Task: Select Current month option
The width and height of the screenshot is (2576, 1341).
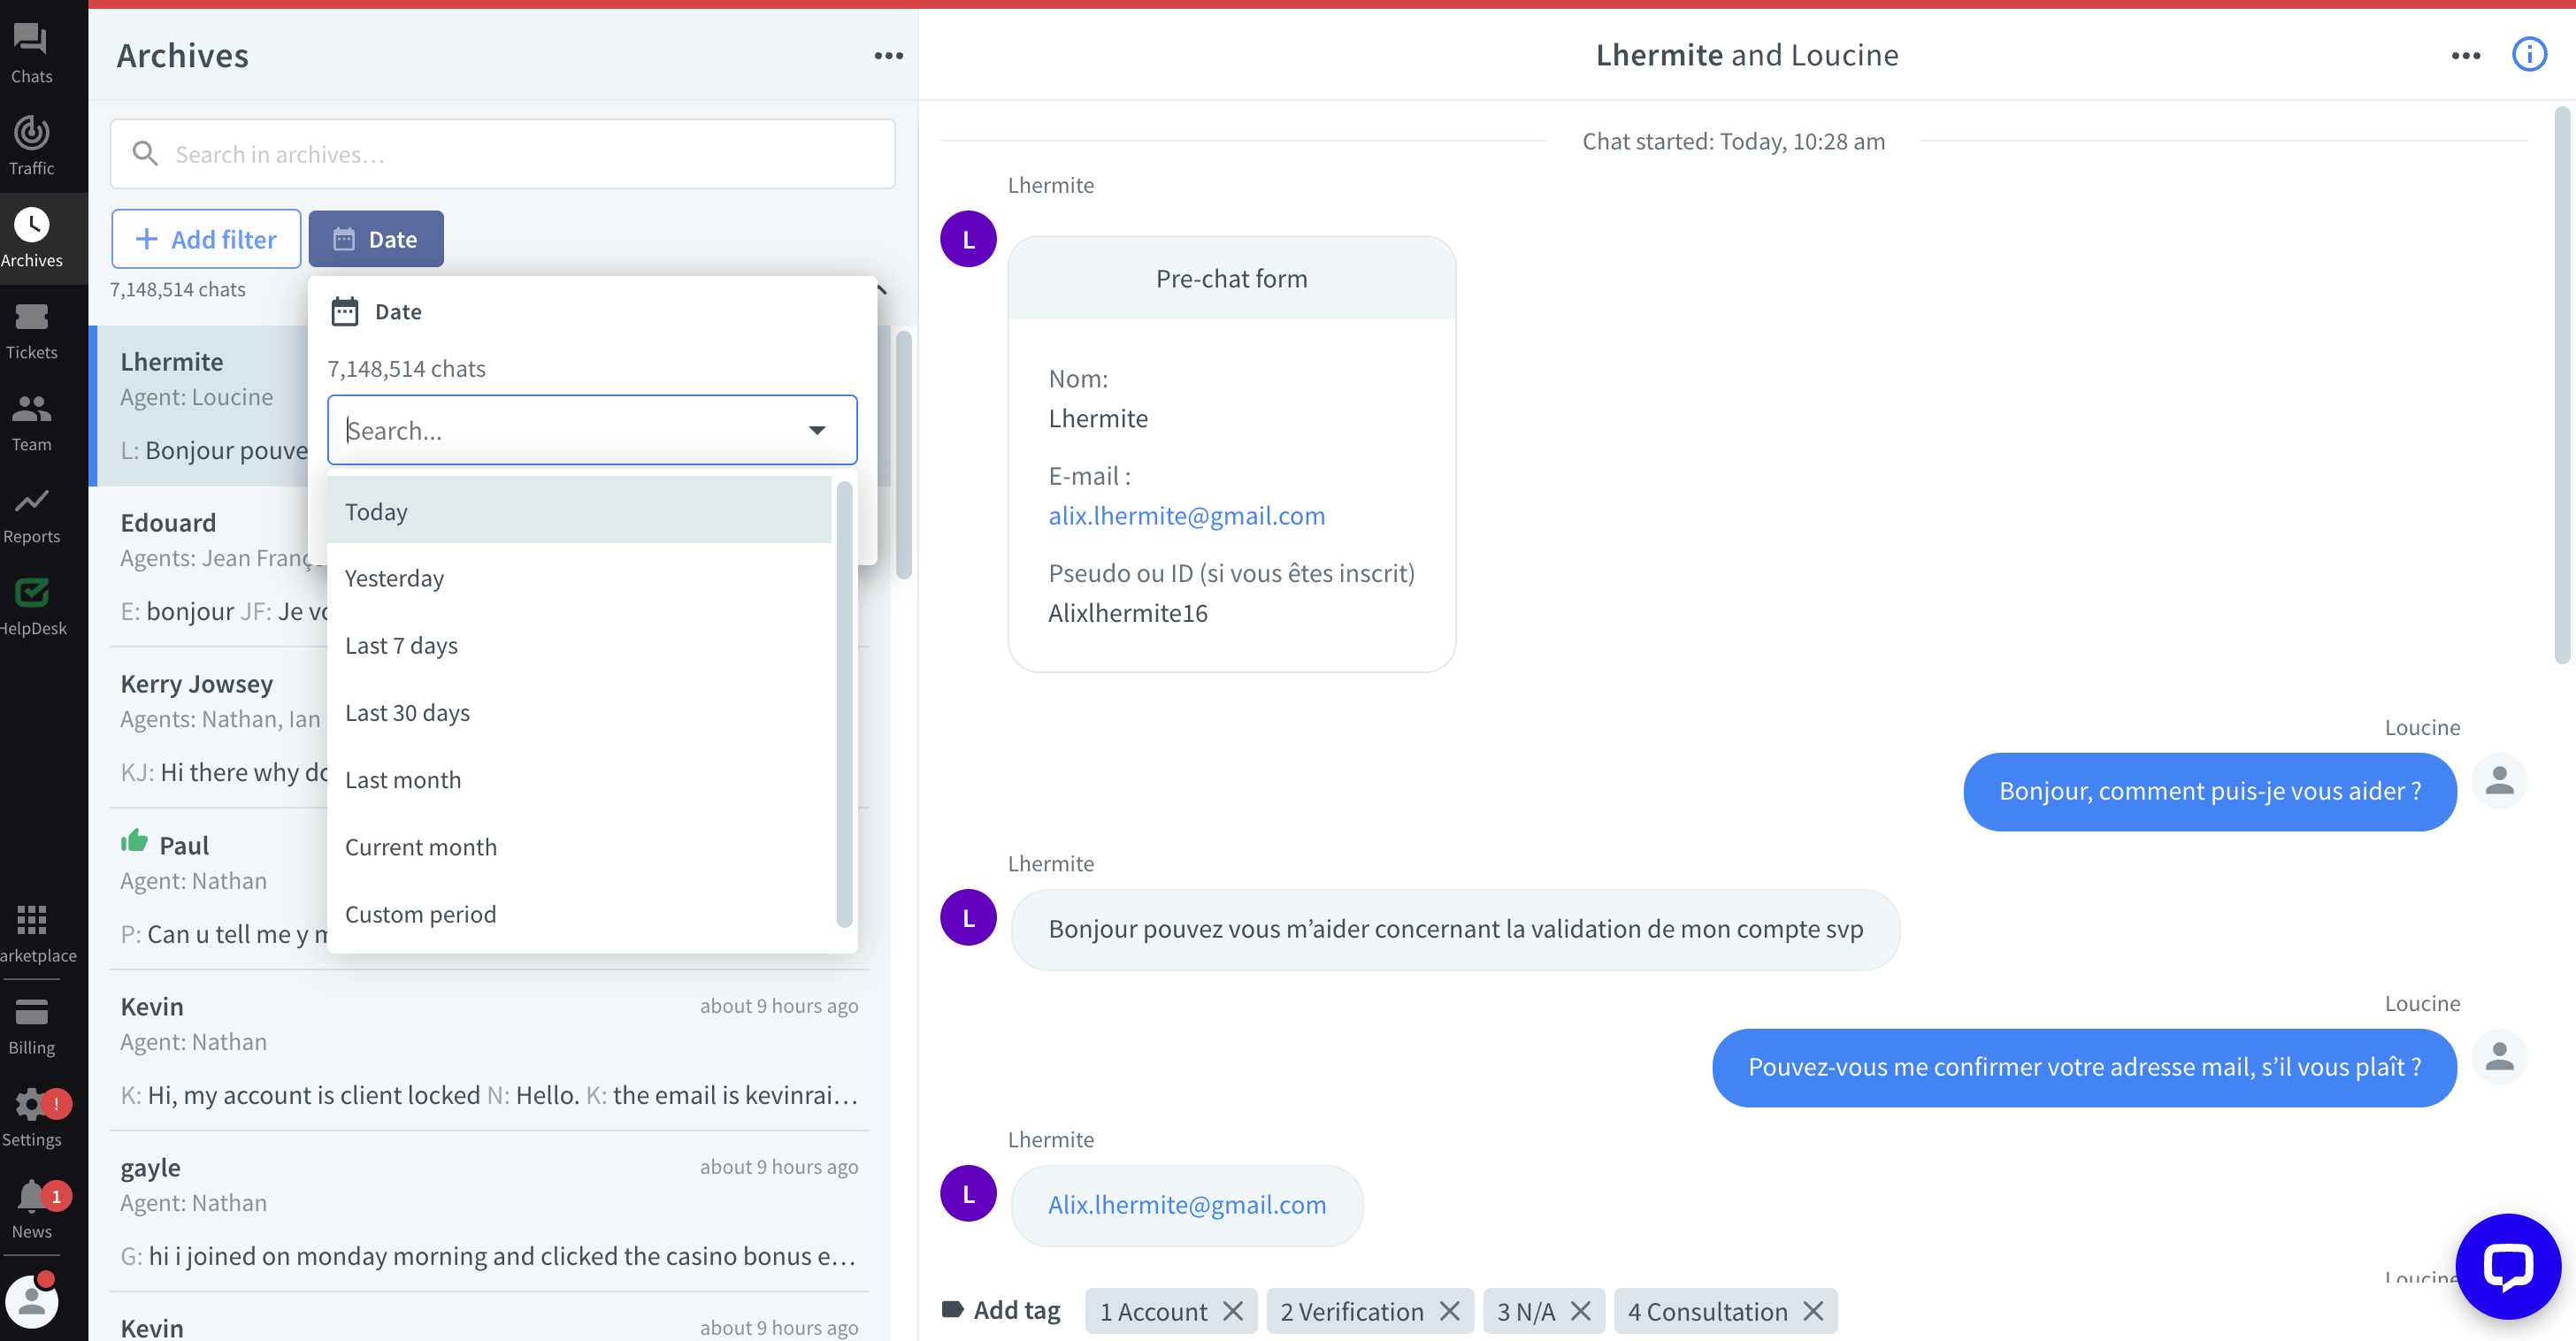Action: [579, 846]
